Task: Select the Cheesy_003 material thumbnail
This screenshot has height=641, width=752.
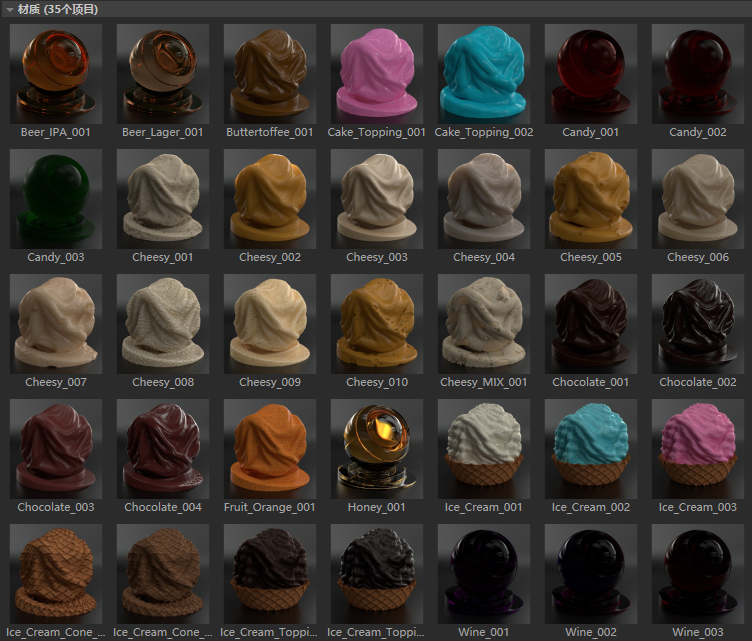Action: [x=376, y=199]
